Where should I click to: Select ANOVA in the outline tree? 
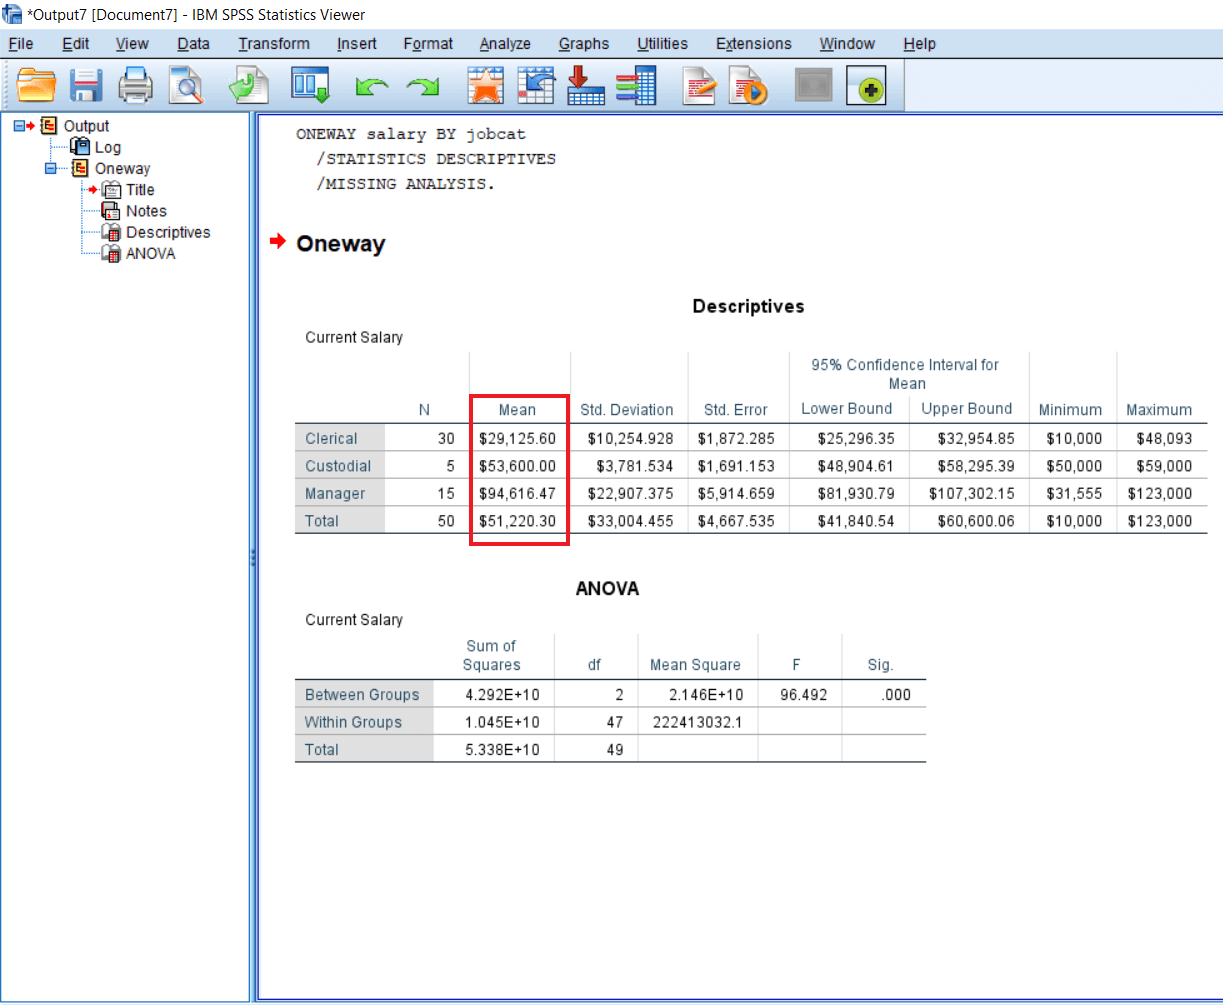click(x=150, y=253)
